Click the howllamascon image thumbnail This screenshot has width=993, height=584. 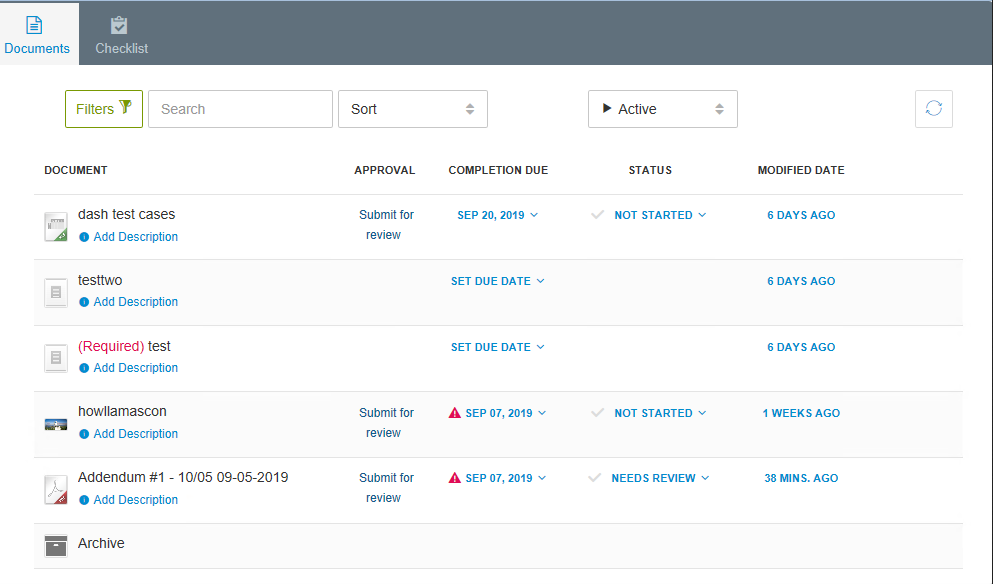55,423
